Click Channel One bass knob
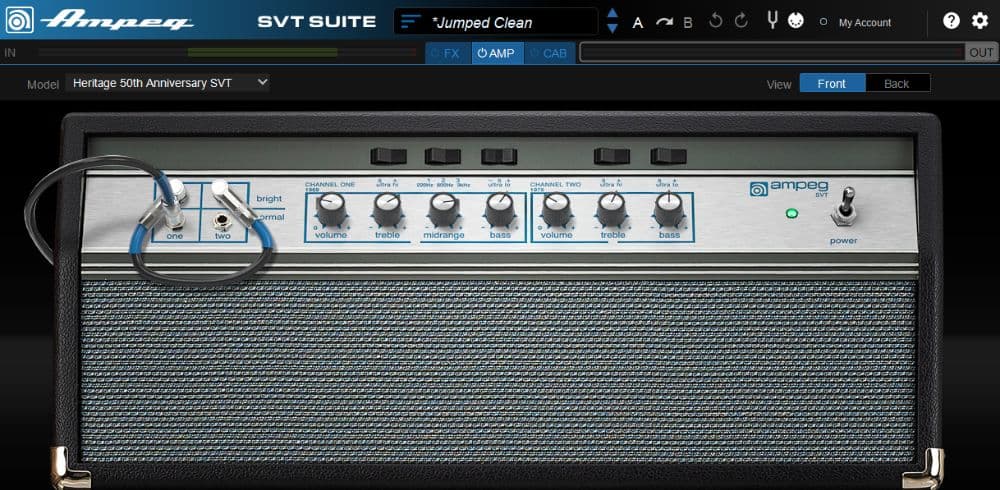Image resolution: width=1000 pixels, height=490 pixels. 500,209
